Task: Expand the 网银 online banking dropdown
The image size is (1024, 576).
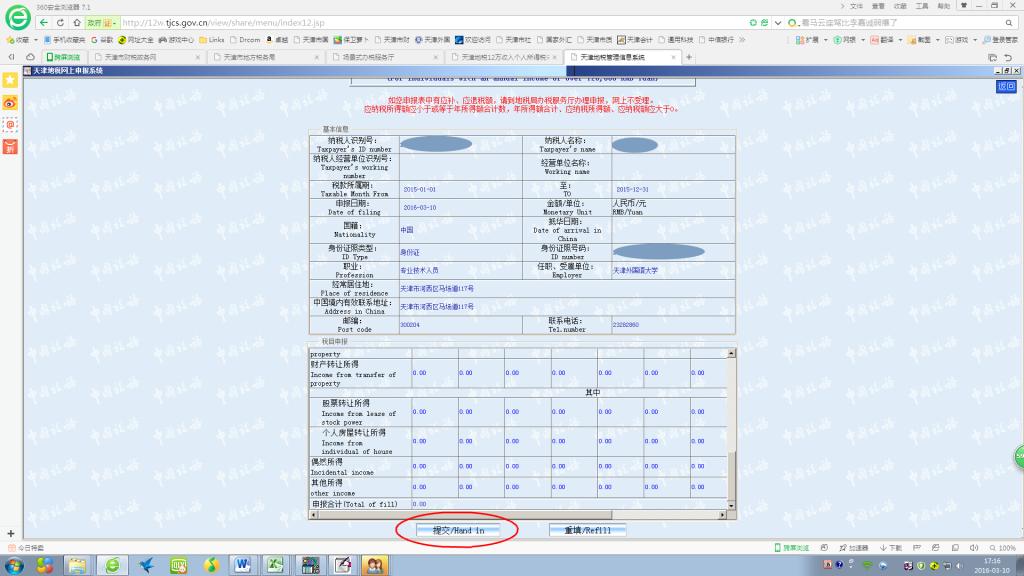Action: 863,40
